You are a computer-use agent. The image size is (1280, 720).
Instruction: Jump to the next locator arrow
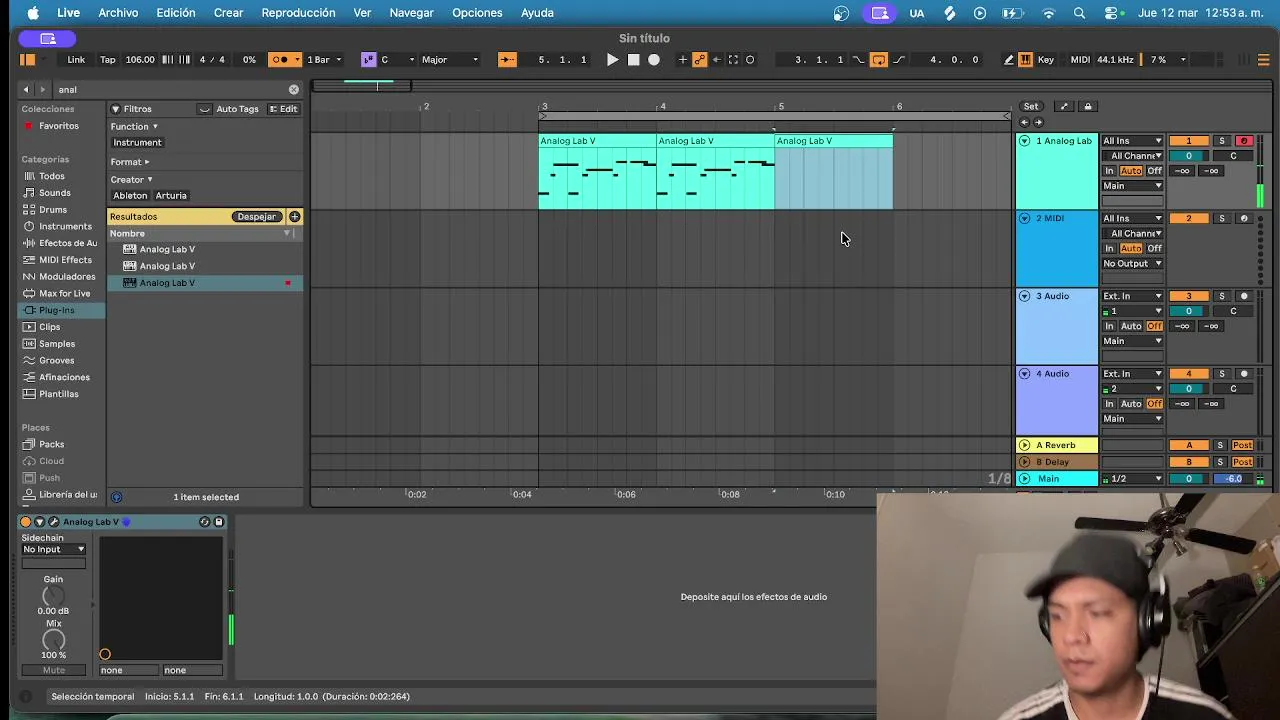[x=1038, y=122]
